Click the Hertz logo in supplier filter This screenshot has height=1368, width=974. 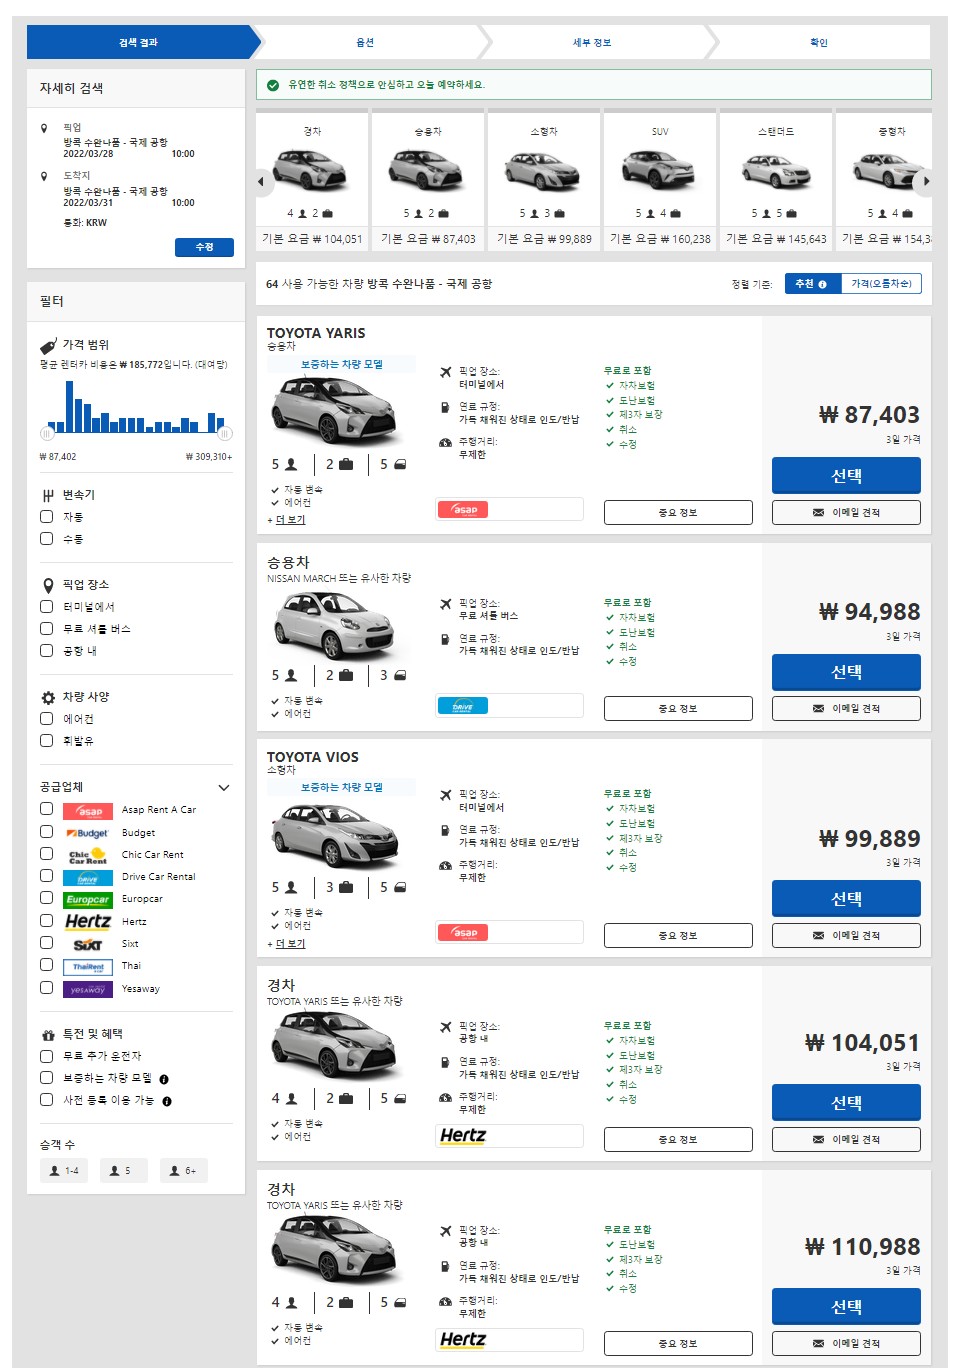pyautogui.click(x=88, y=922)
